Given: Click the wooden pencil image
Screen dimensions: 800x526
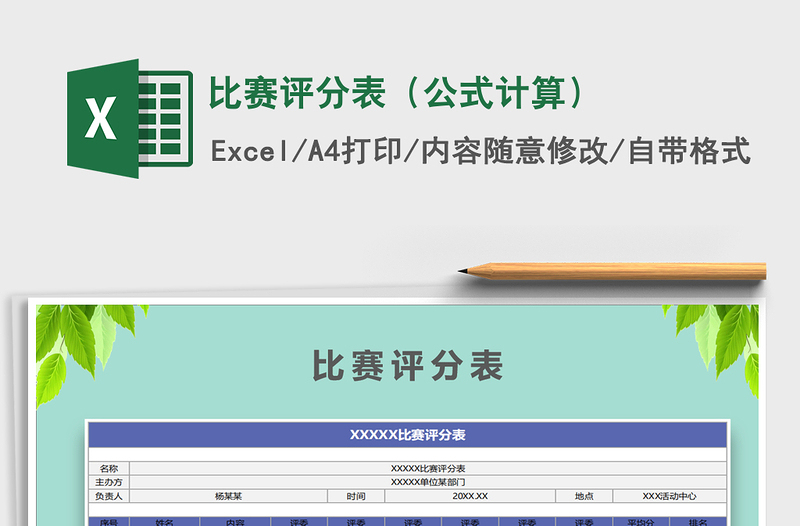Looking at the screenshot, I should click(x=612, y=271).
